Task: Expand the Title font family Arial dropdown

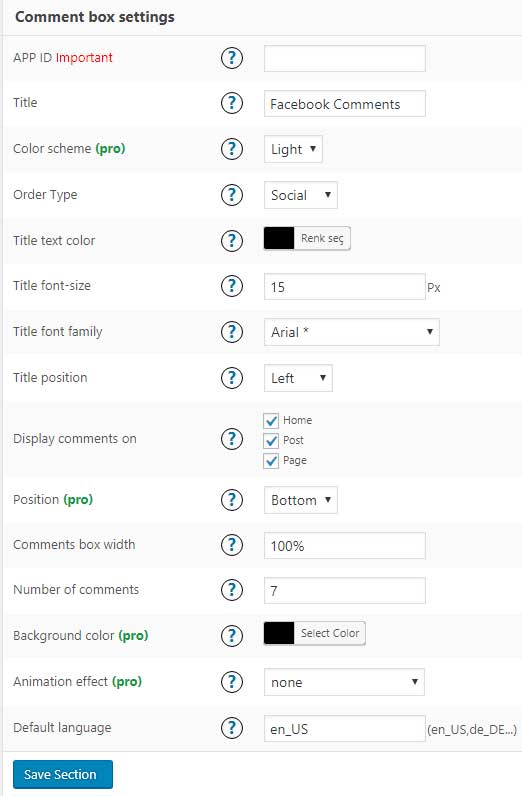Action: point(351,332)
